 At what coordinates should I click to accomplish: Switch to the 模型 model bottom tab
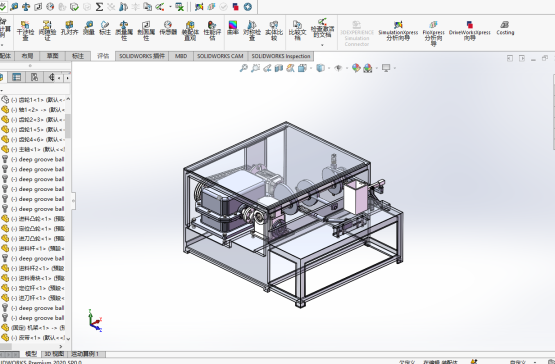click(x=30, y=354)
